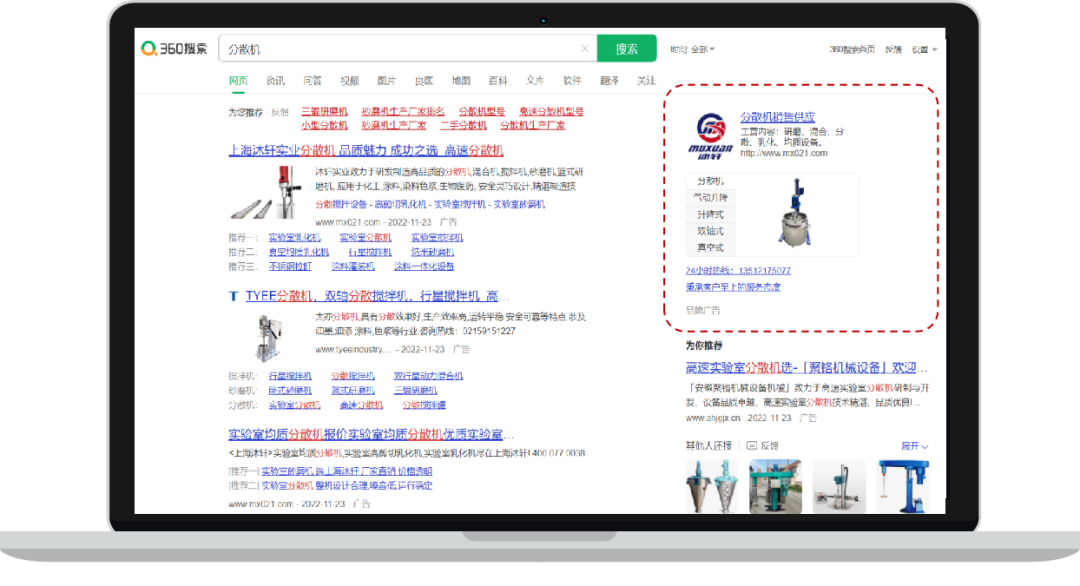The width and height of the screenshot is (1080, 586).
Task: Click the green outdoor machine thumbnail
Action: 776,487
